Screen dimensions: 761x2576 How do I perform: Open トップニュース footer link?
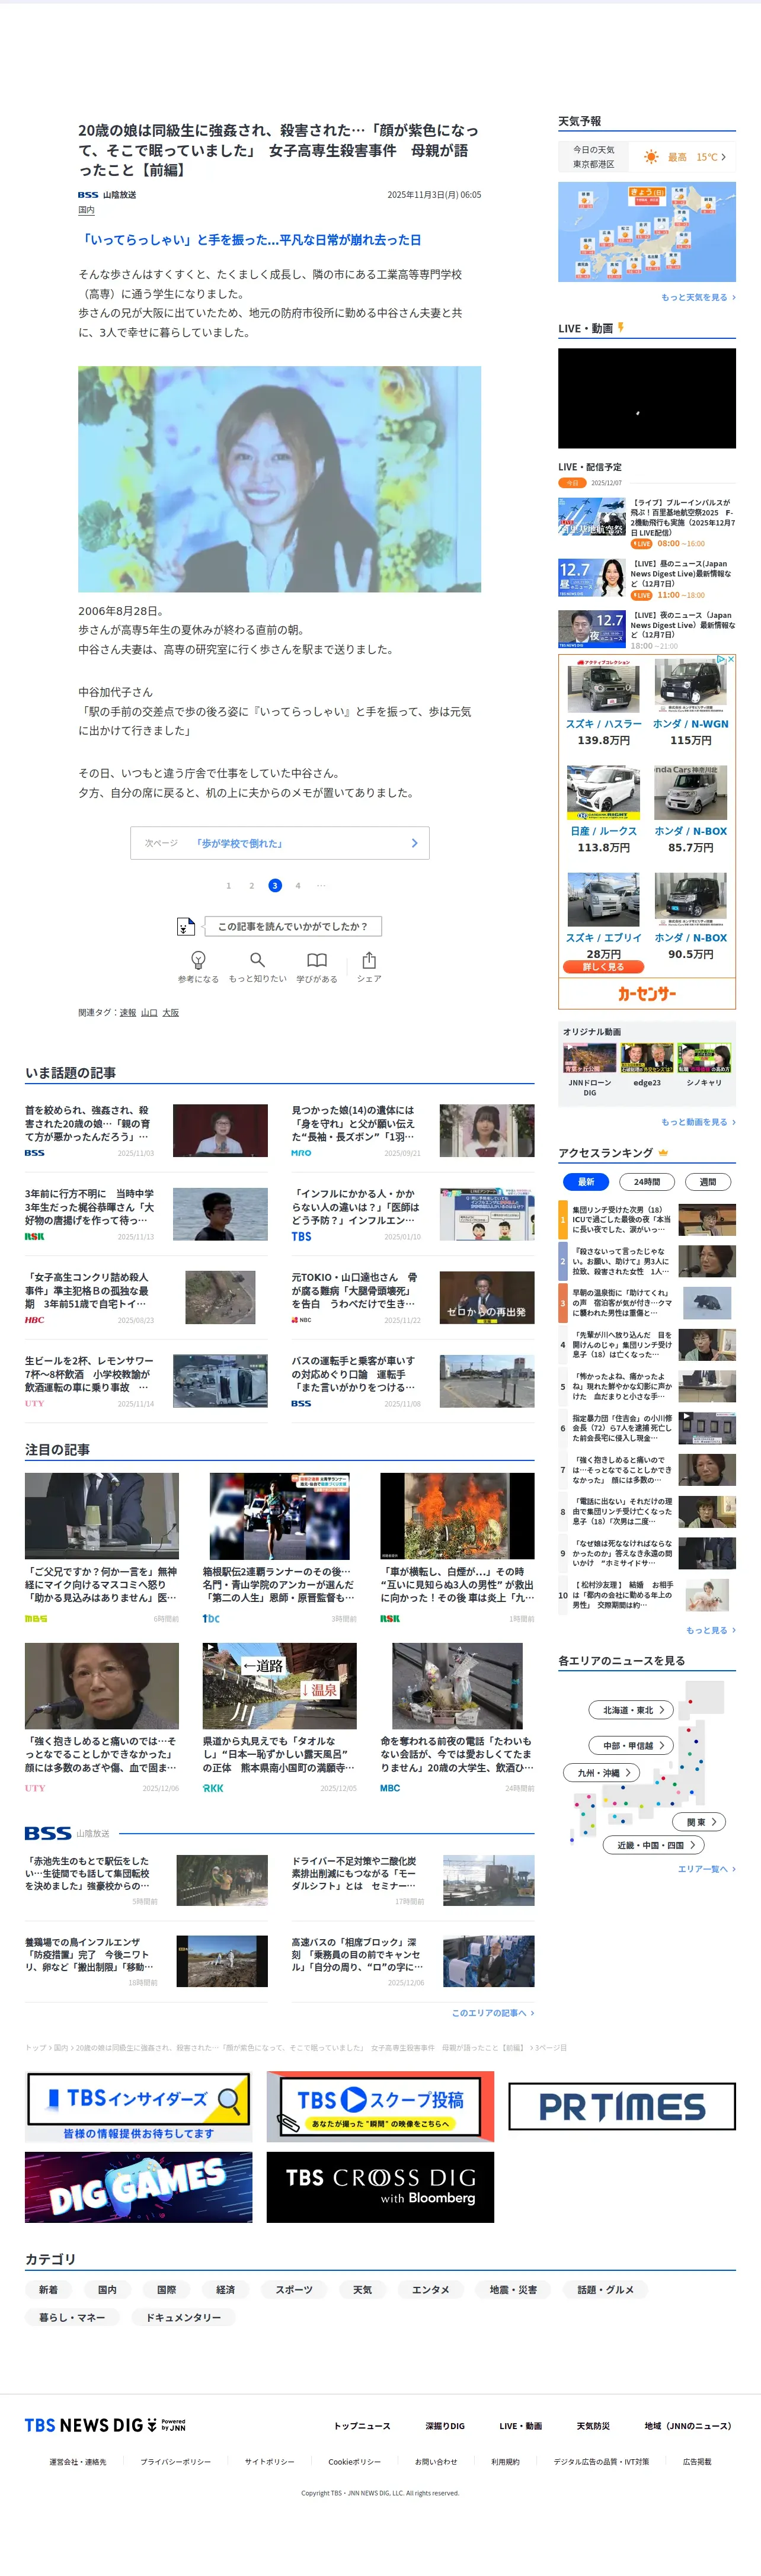(362, 2426)
